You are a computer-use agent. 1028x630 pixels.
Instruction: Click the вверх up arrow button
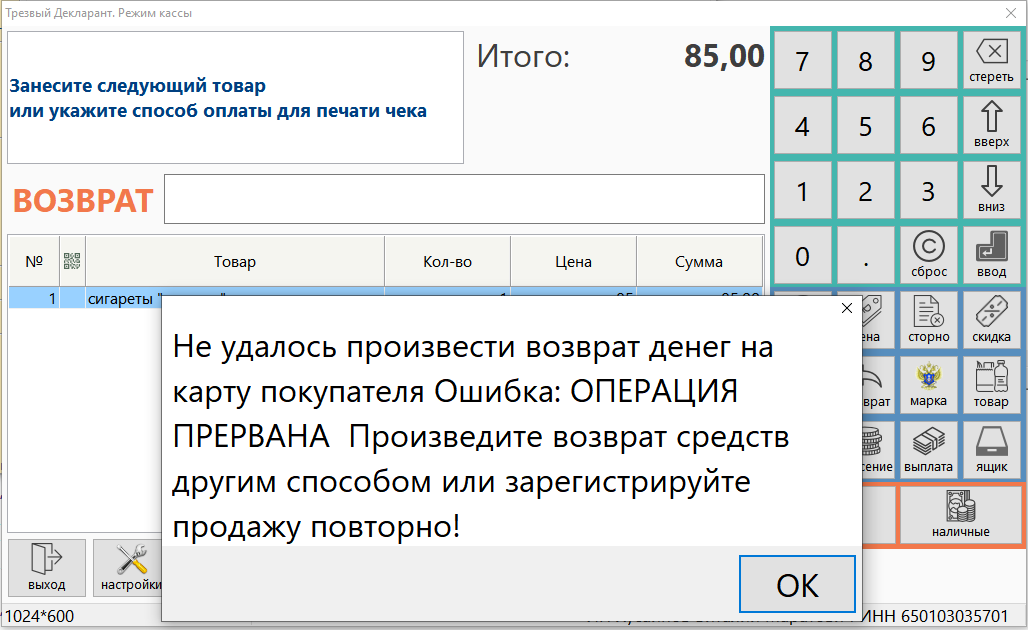click(991, 125)
